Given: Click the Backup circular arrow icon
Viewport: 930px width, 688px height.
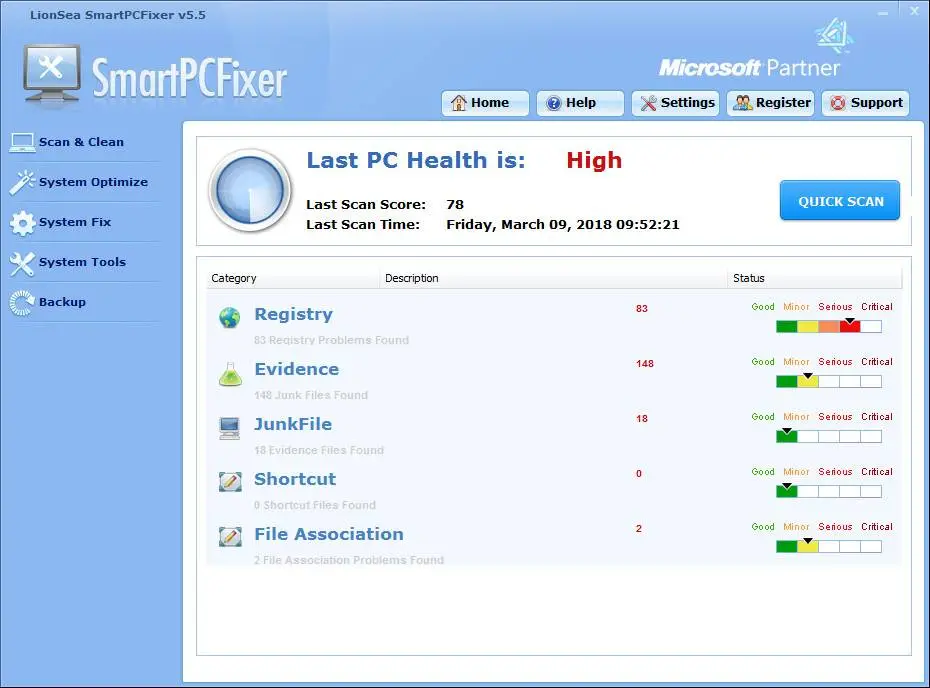Looking at the screenshot, I should click(x=23, y=303).
